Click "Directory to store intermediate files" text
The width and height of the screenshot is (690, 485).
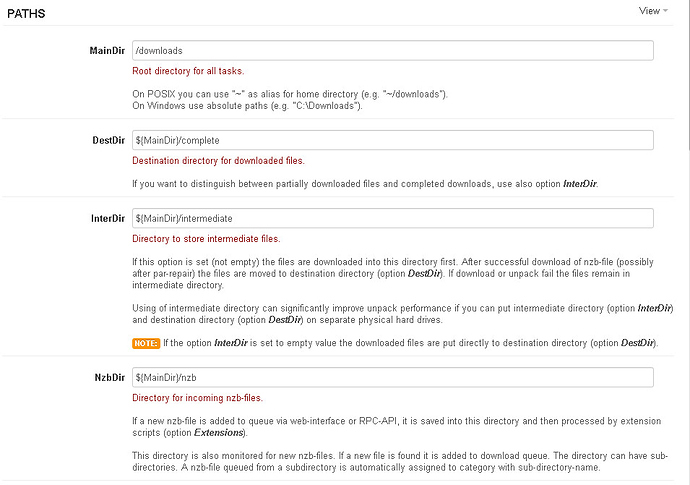(x=206, y=239)
